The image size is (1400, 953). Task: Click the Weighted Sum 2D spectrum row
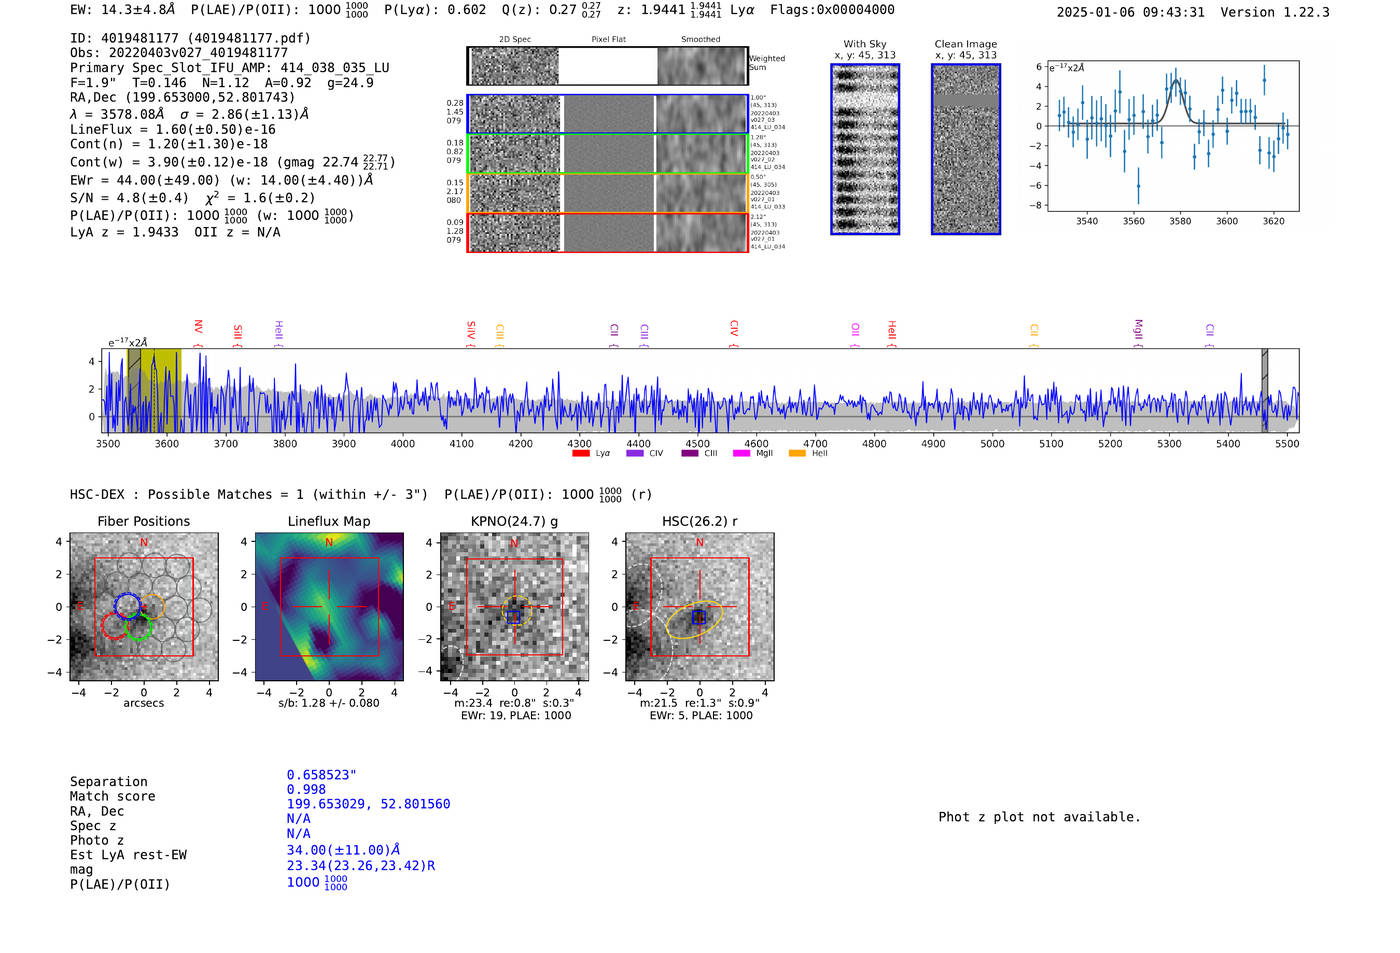[607, 66]
